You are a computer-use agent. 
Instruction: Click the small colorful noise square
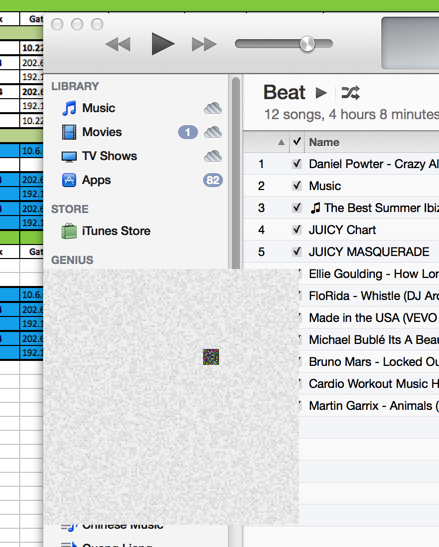(211, 357)
